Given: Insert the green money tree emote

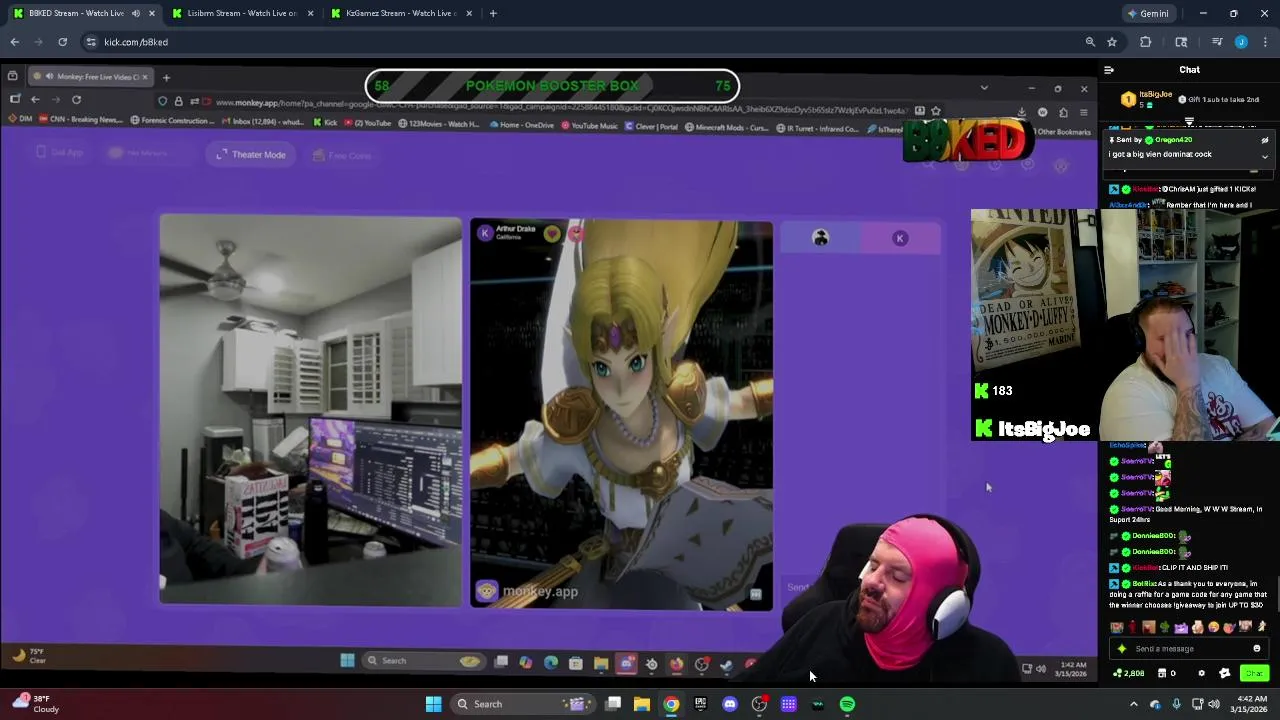Looking at the screenshot, I should [x=1165, y=627].
